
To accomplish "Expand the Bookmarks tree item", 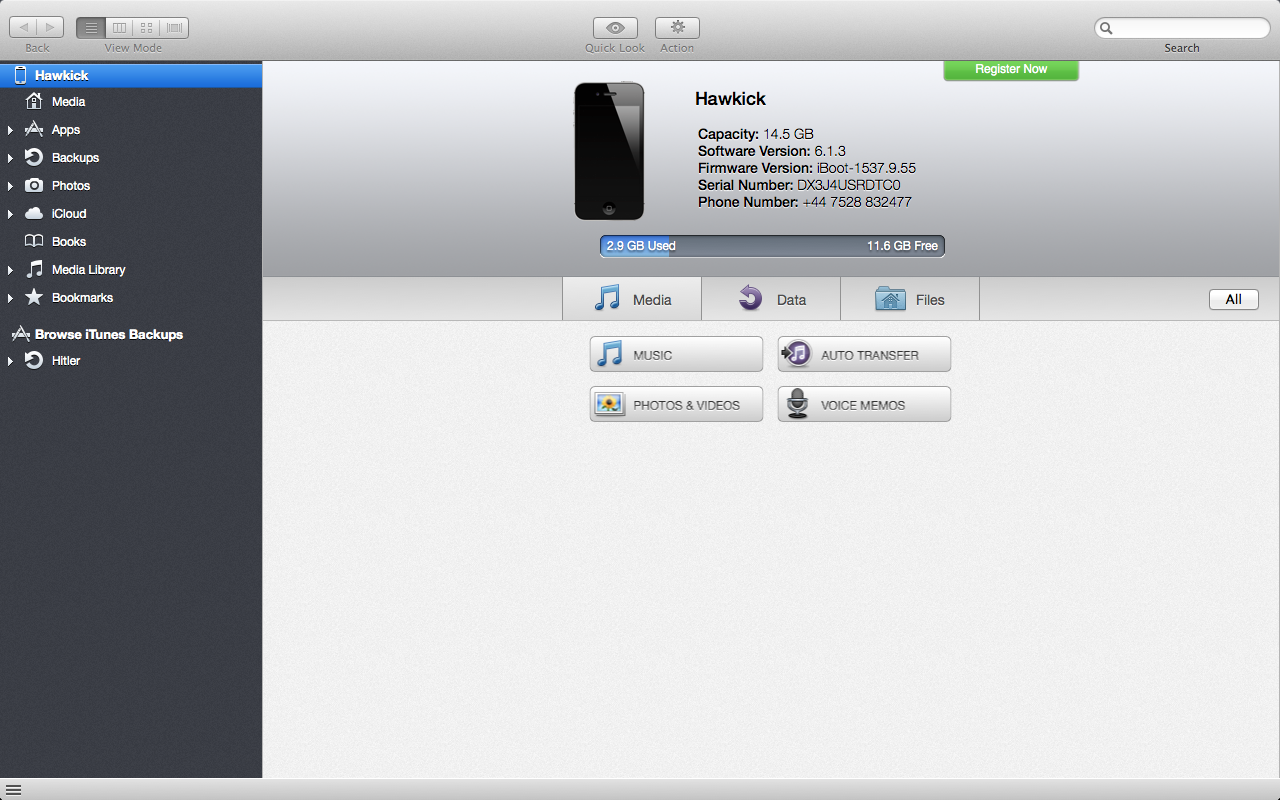I will pos(10,298).
